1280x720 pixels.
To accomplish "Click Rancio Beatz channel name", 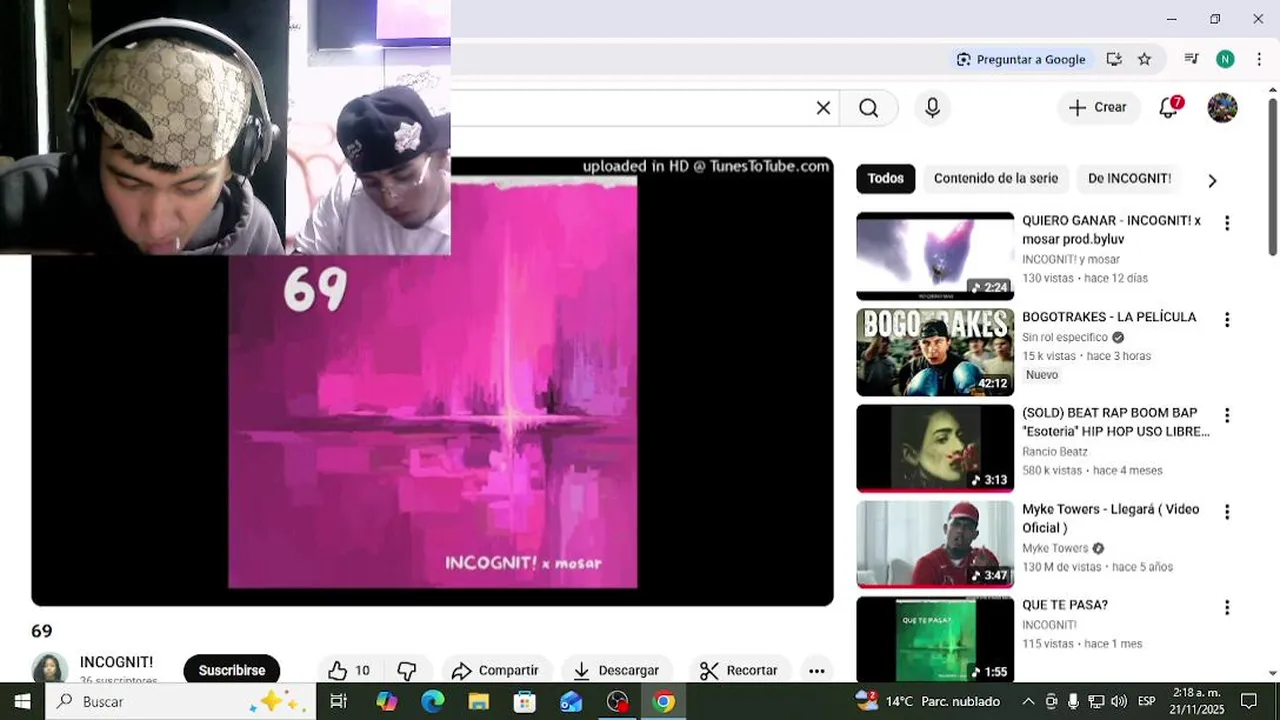I will pyautogui.click(x=1055, y=452).
